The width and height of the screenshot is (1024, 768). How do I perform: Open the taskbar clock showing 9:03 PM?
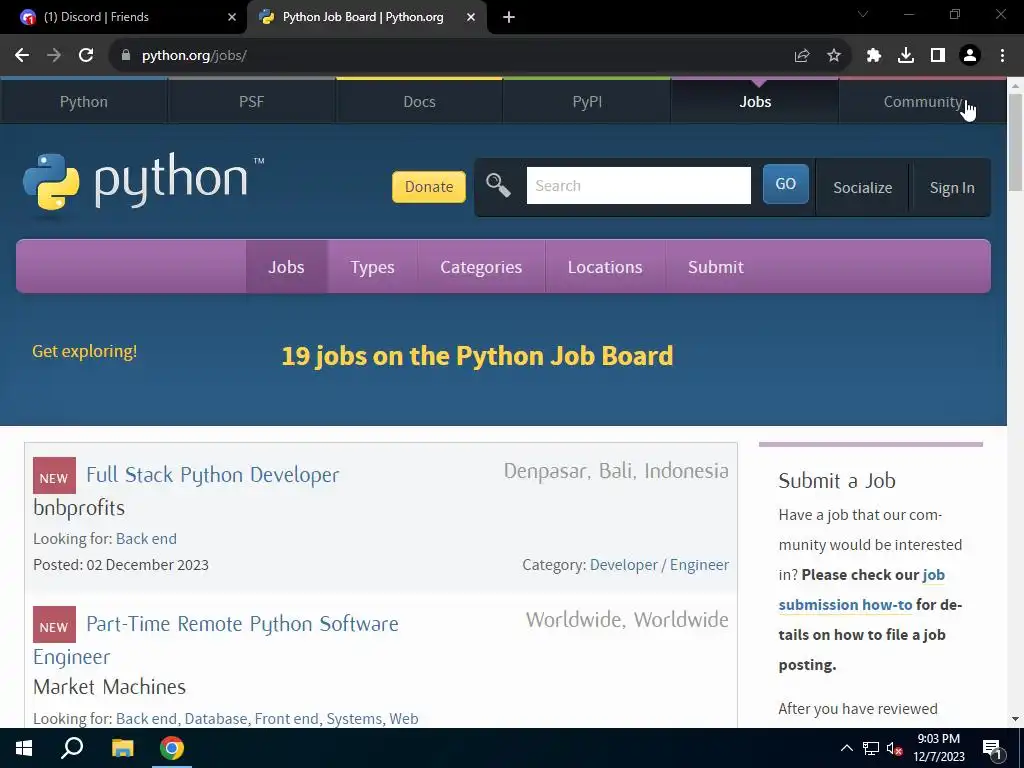pos(938,748)
